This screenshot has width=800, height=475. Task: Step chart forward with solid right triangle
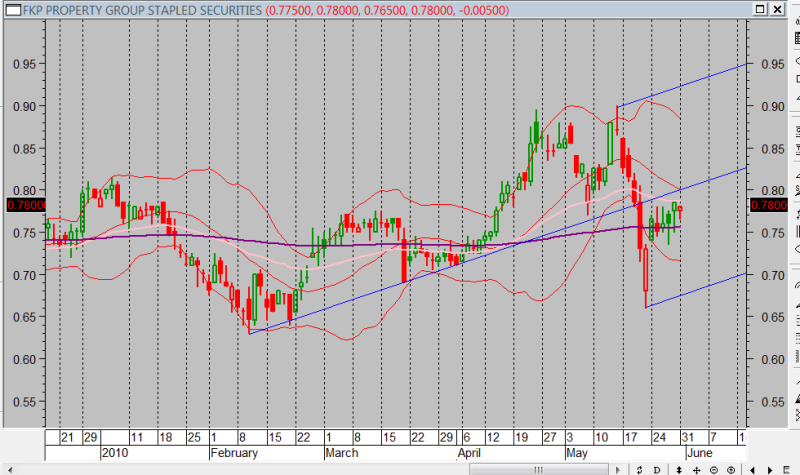[770, 470]
